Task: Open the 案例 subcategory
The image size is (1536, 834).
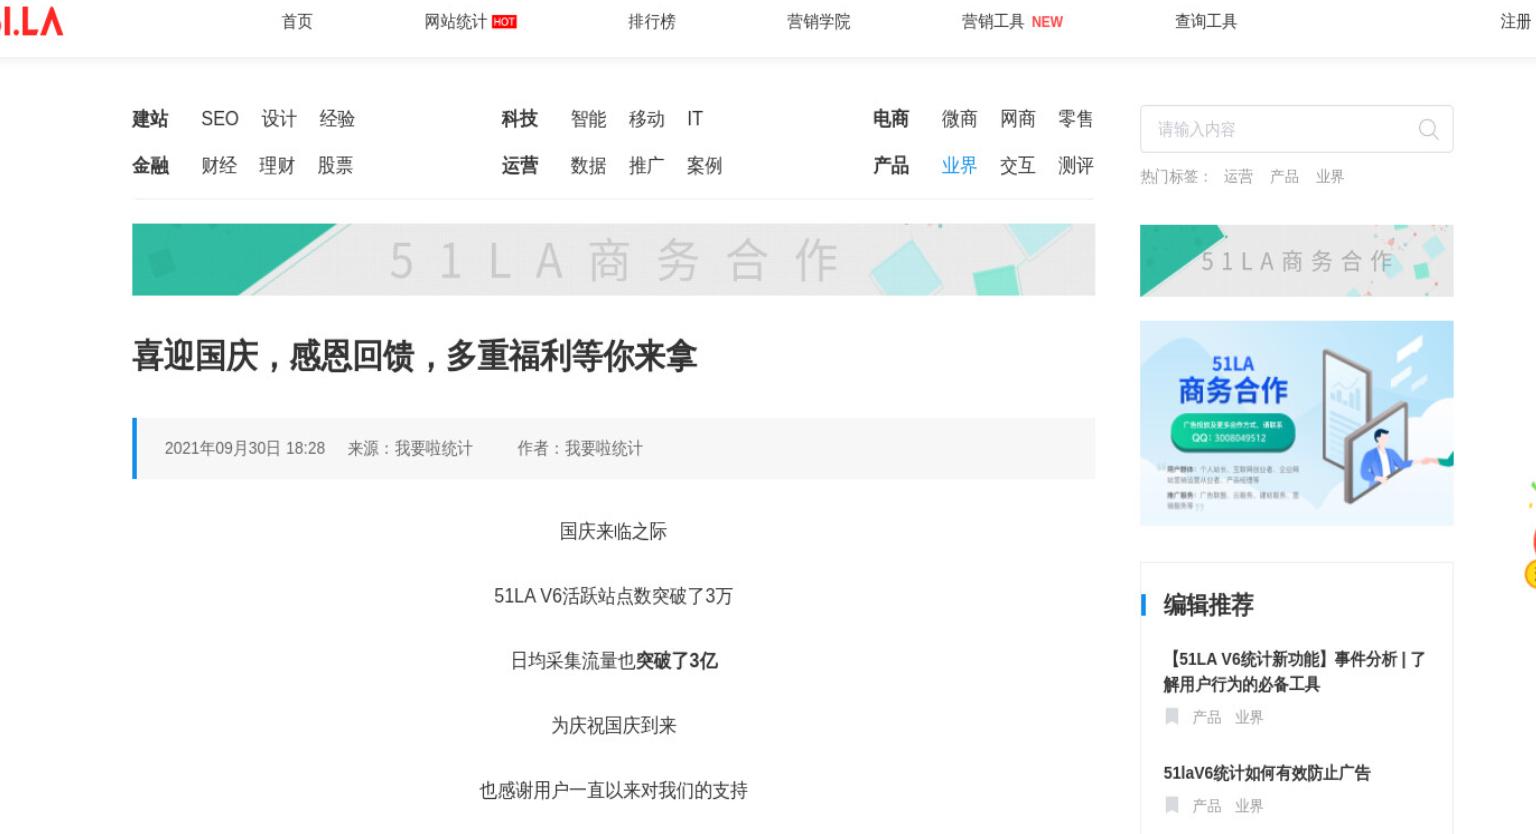Action: click(x=704, y=166)
